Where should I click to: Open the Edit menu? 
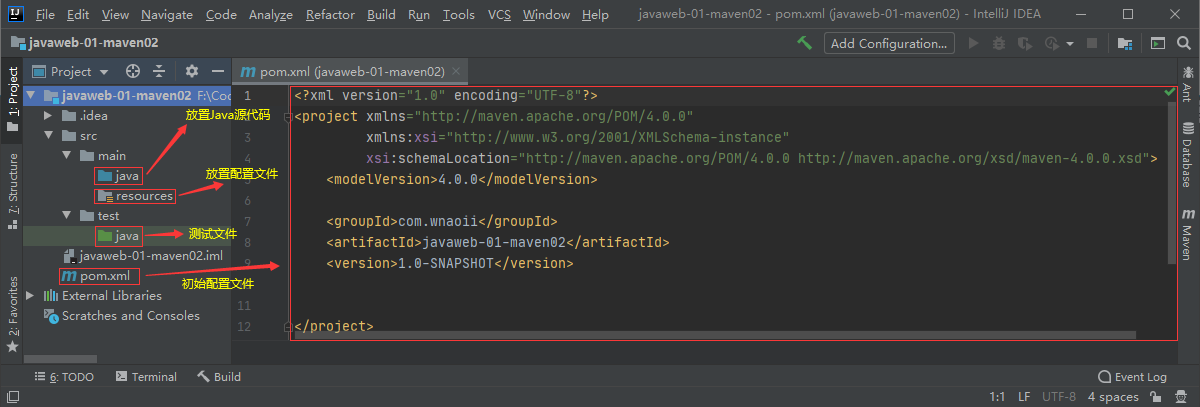[78, 15]
